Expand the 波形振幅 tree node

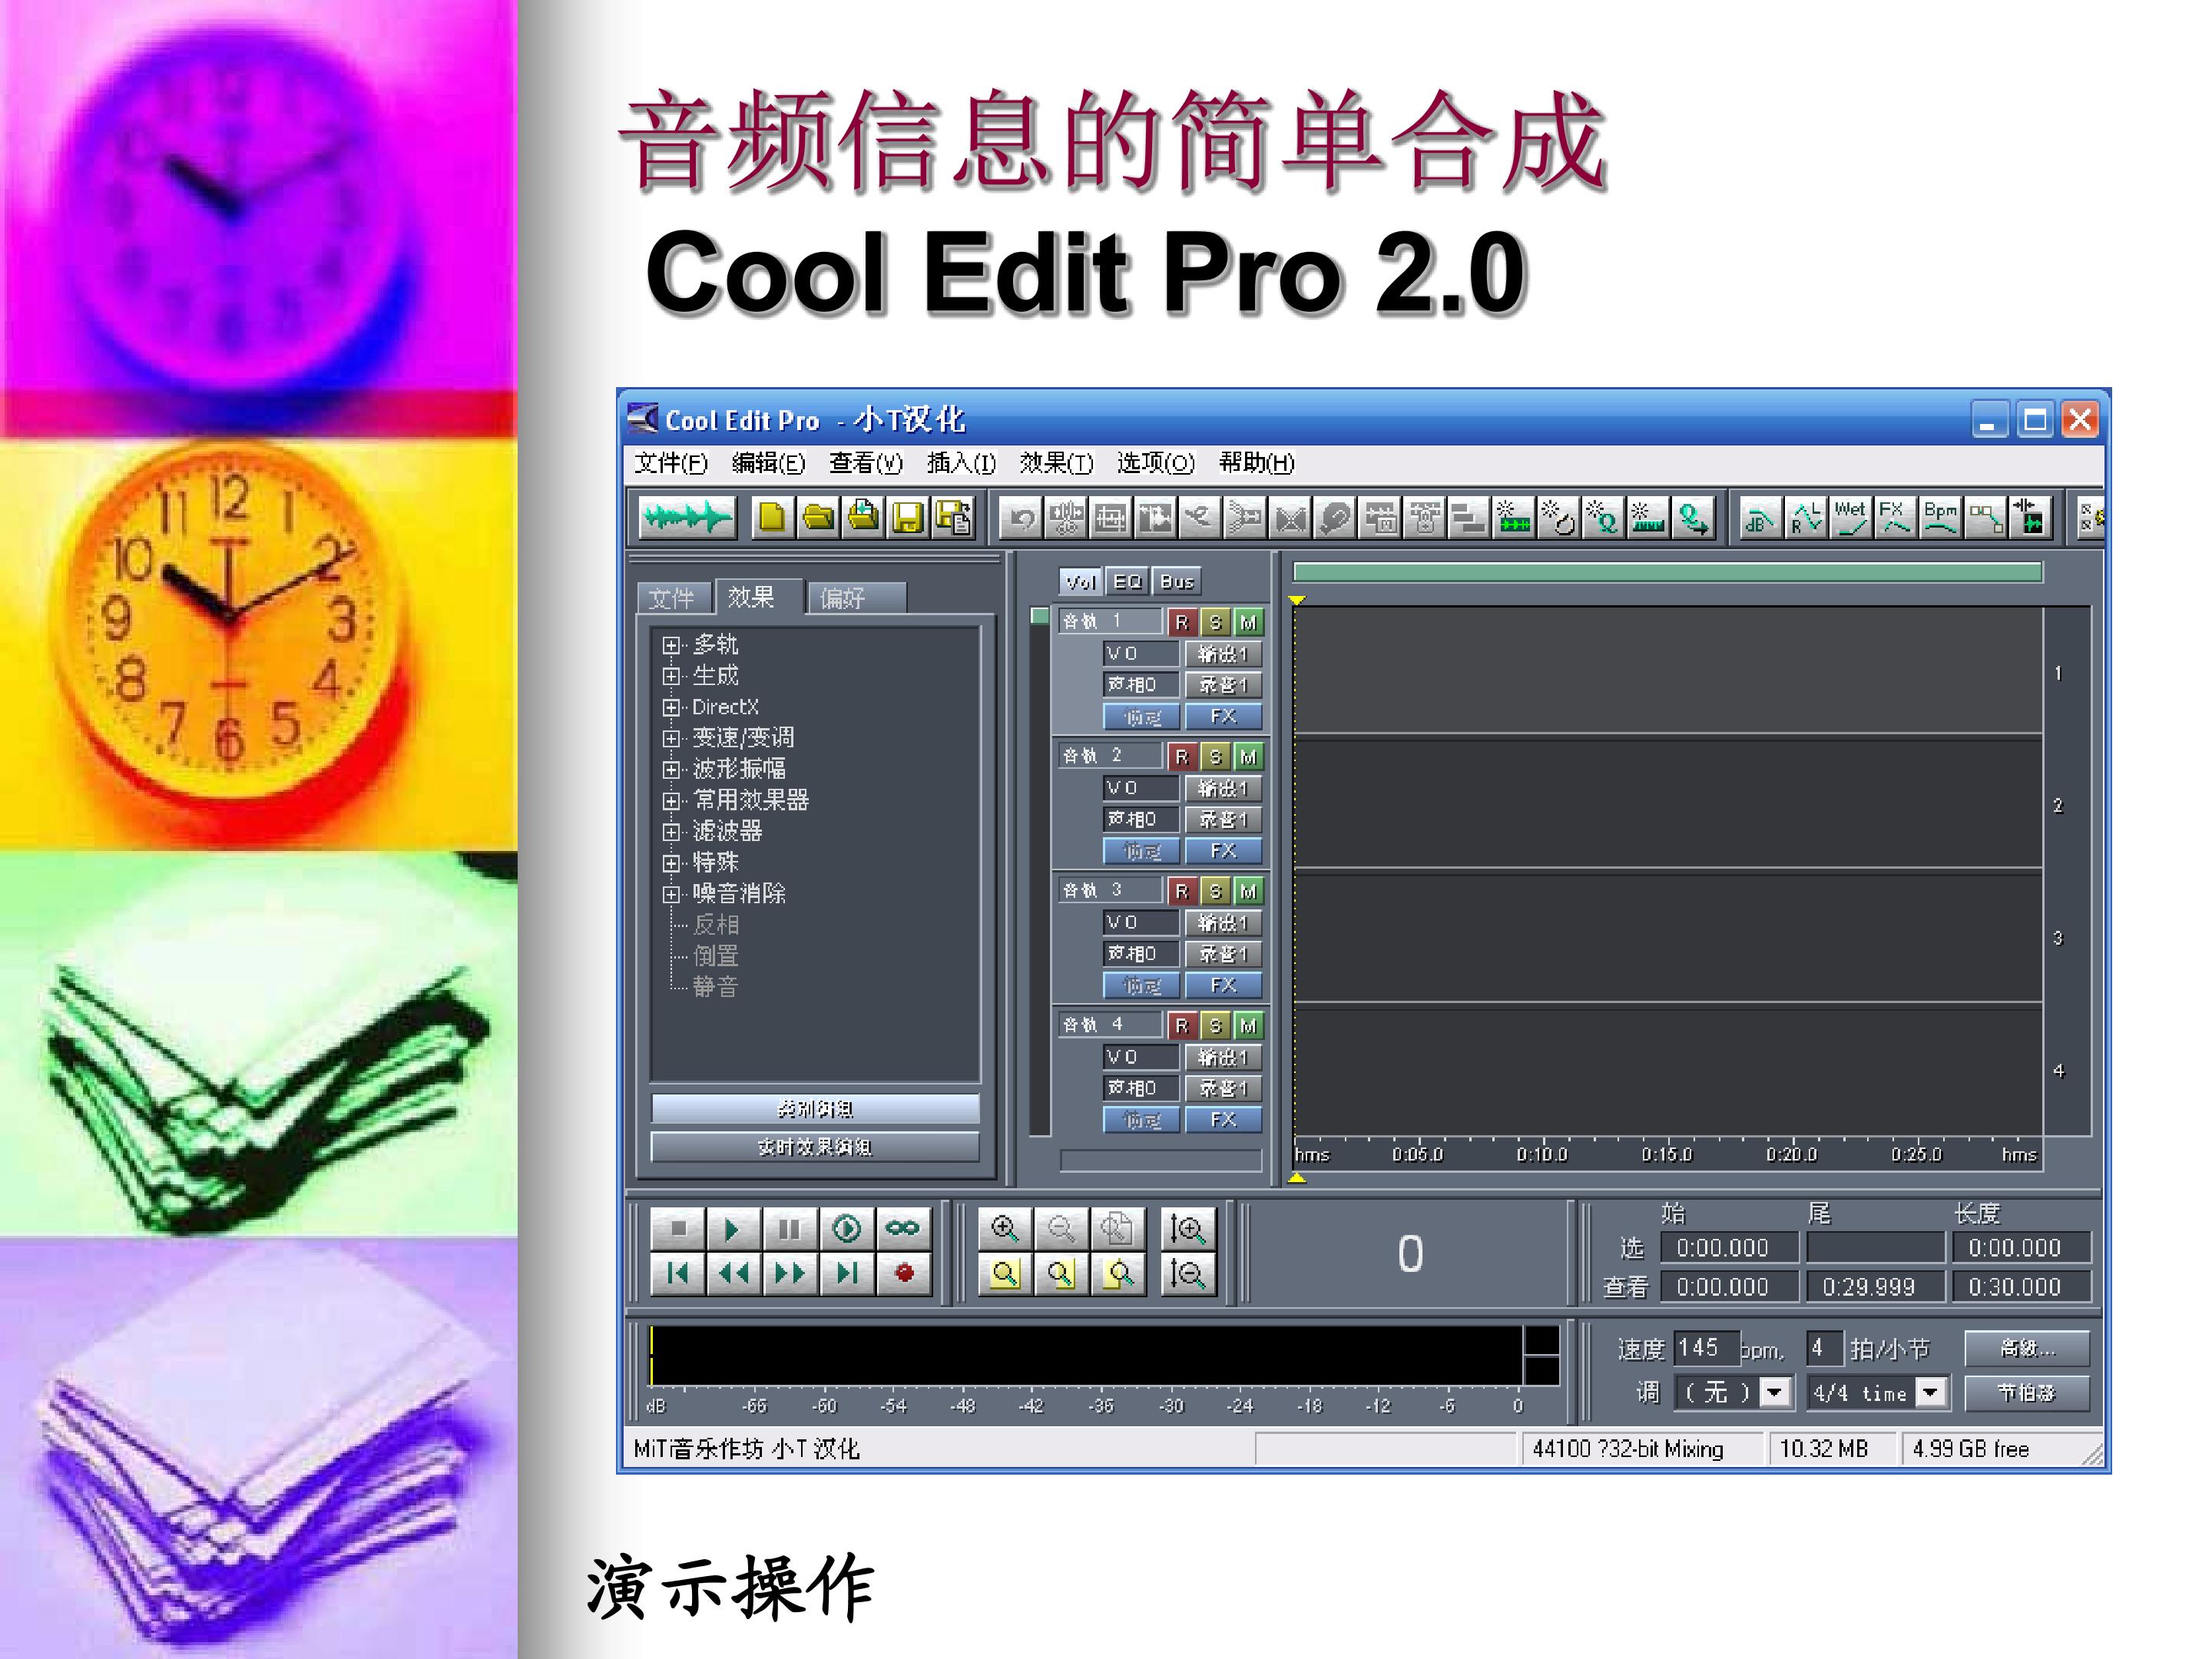(x=671, y=770)
